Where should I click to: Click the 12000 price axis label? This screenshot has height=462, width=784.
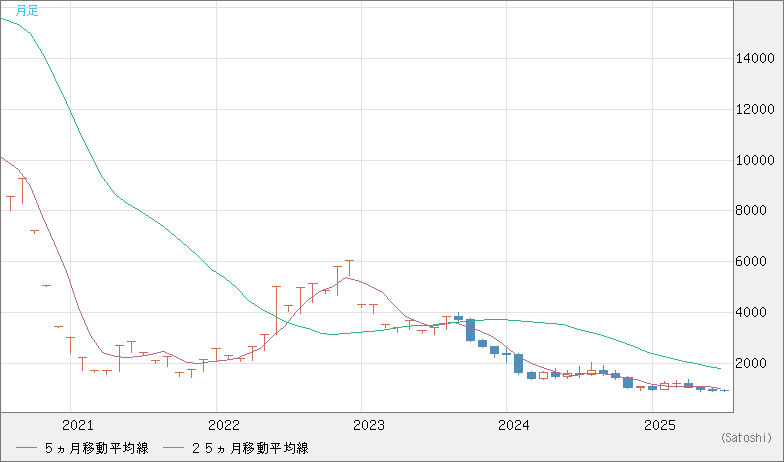[754, 110]
